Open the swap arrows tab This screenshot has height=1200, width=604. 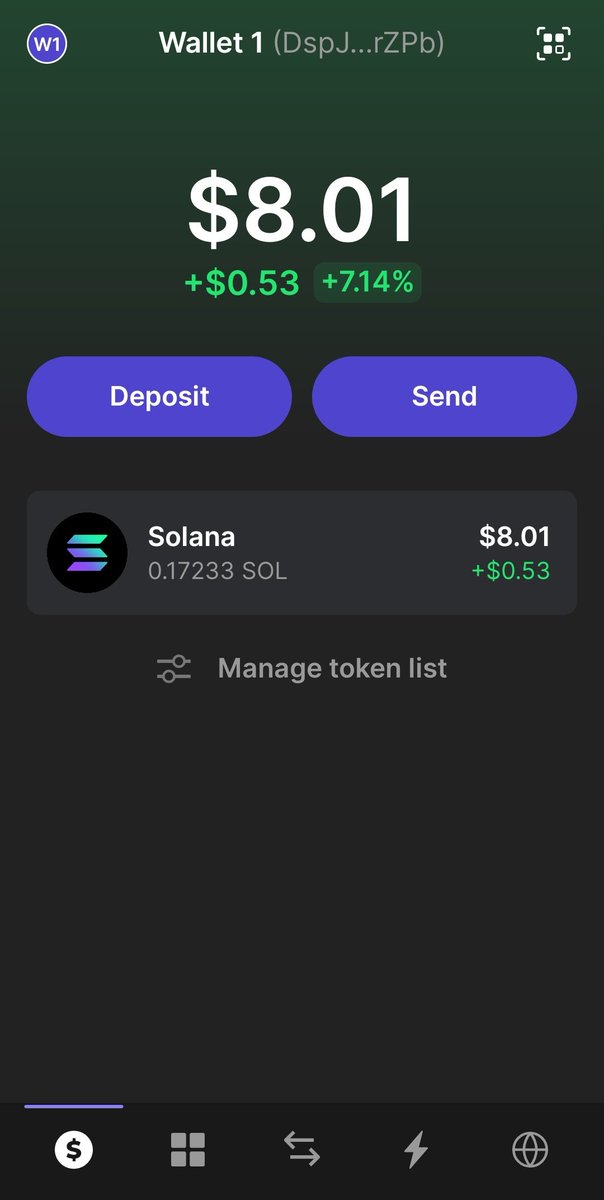click(x=302, y=1150)
